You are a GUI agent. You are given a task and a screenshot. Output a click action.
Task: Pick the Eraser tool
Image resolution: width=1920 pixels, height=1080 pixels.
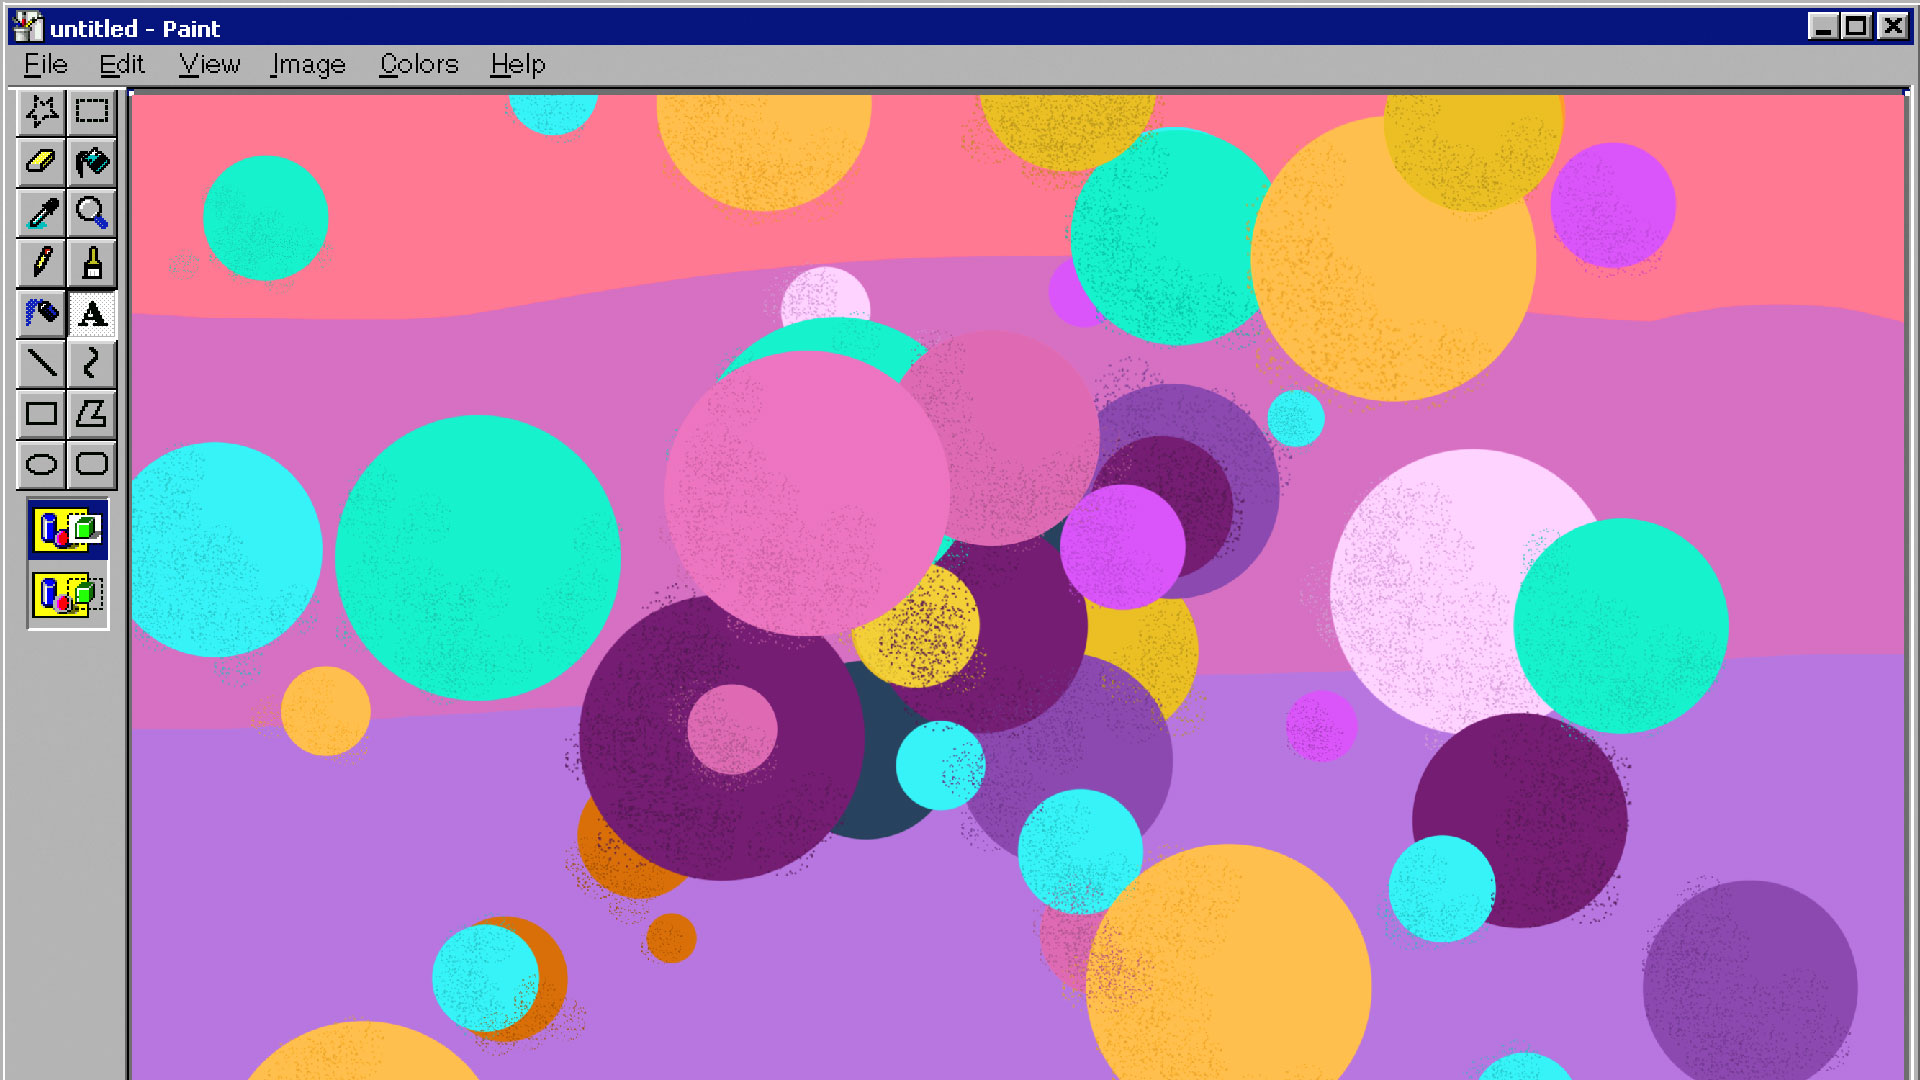(x=41, y=162)
